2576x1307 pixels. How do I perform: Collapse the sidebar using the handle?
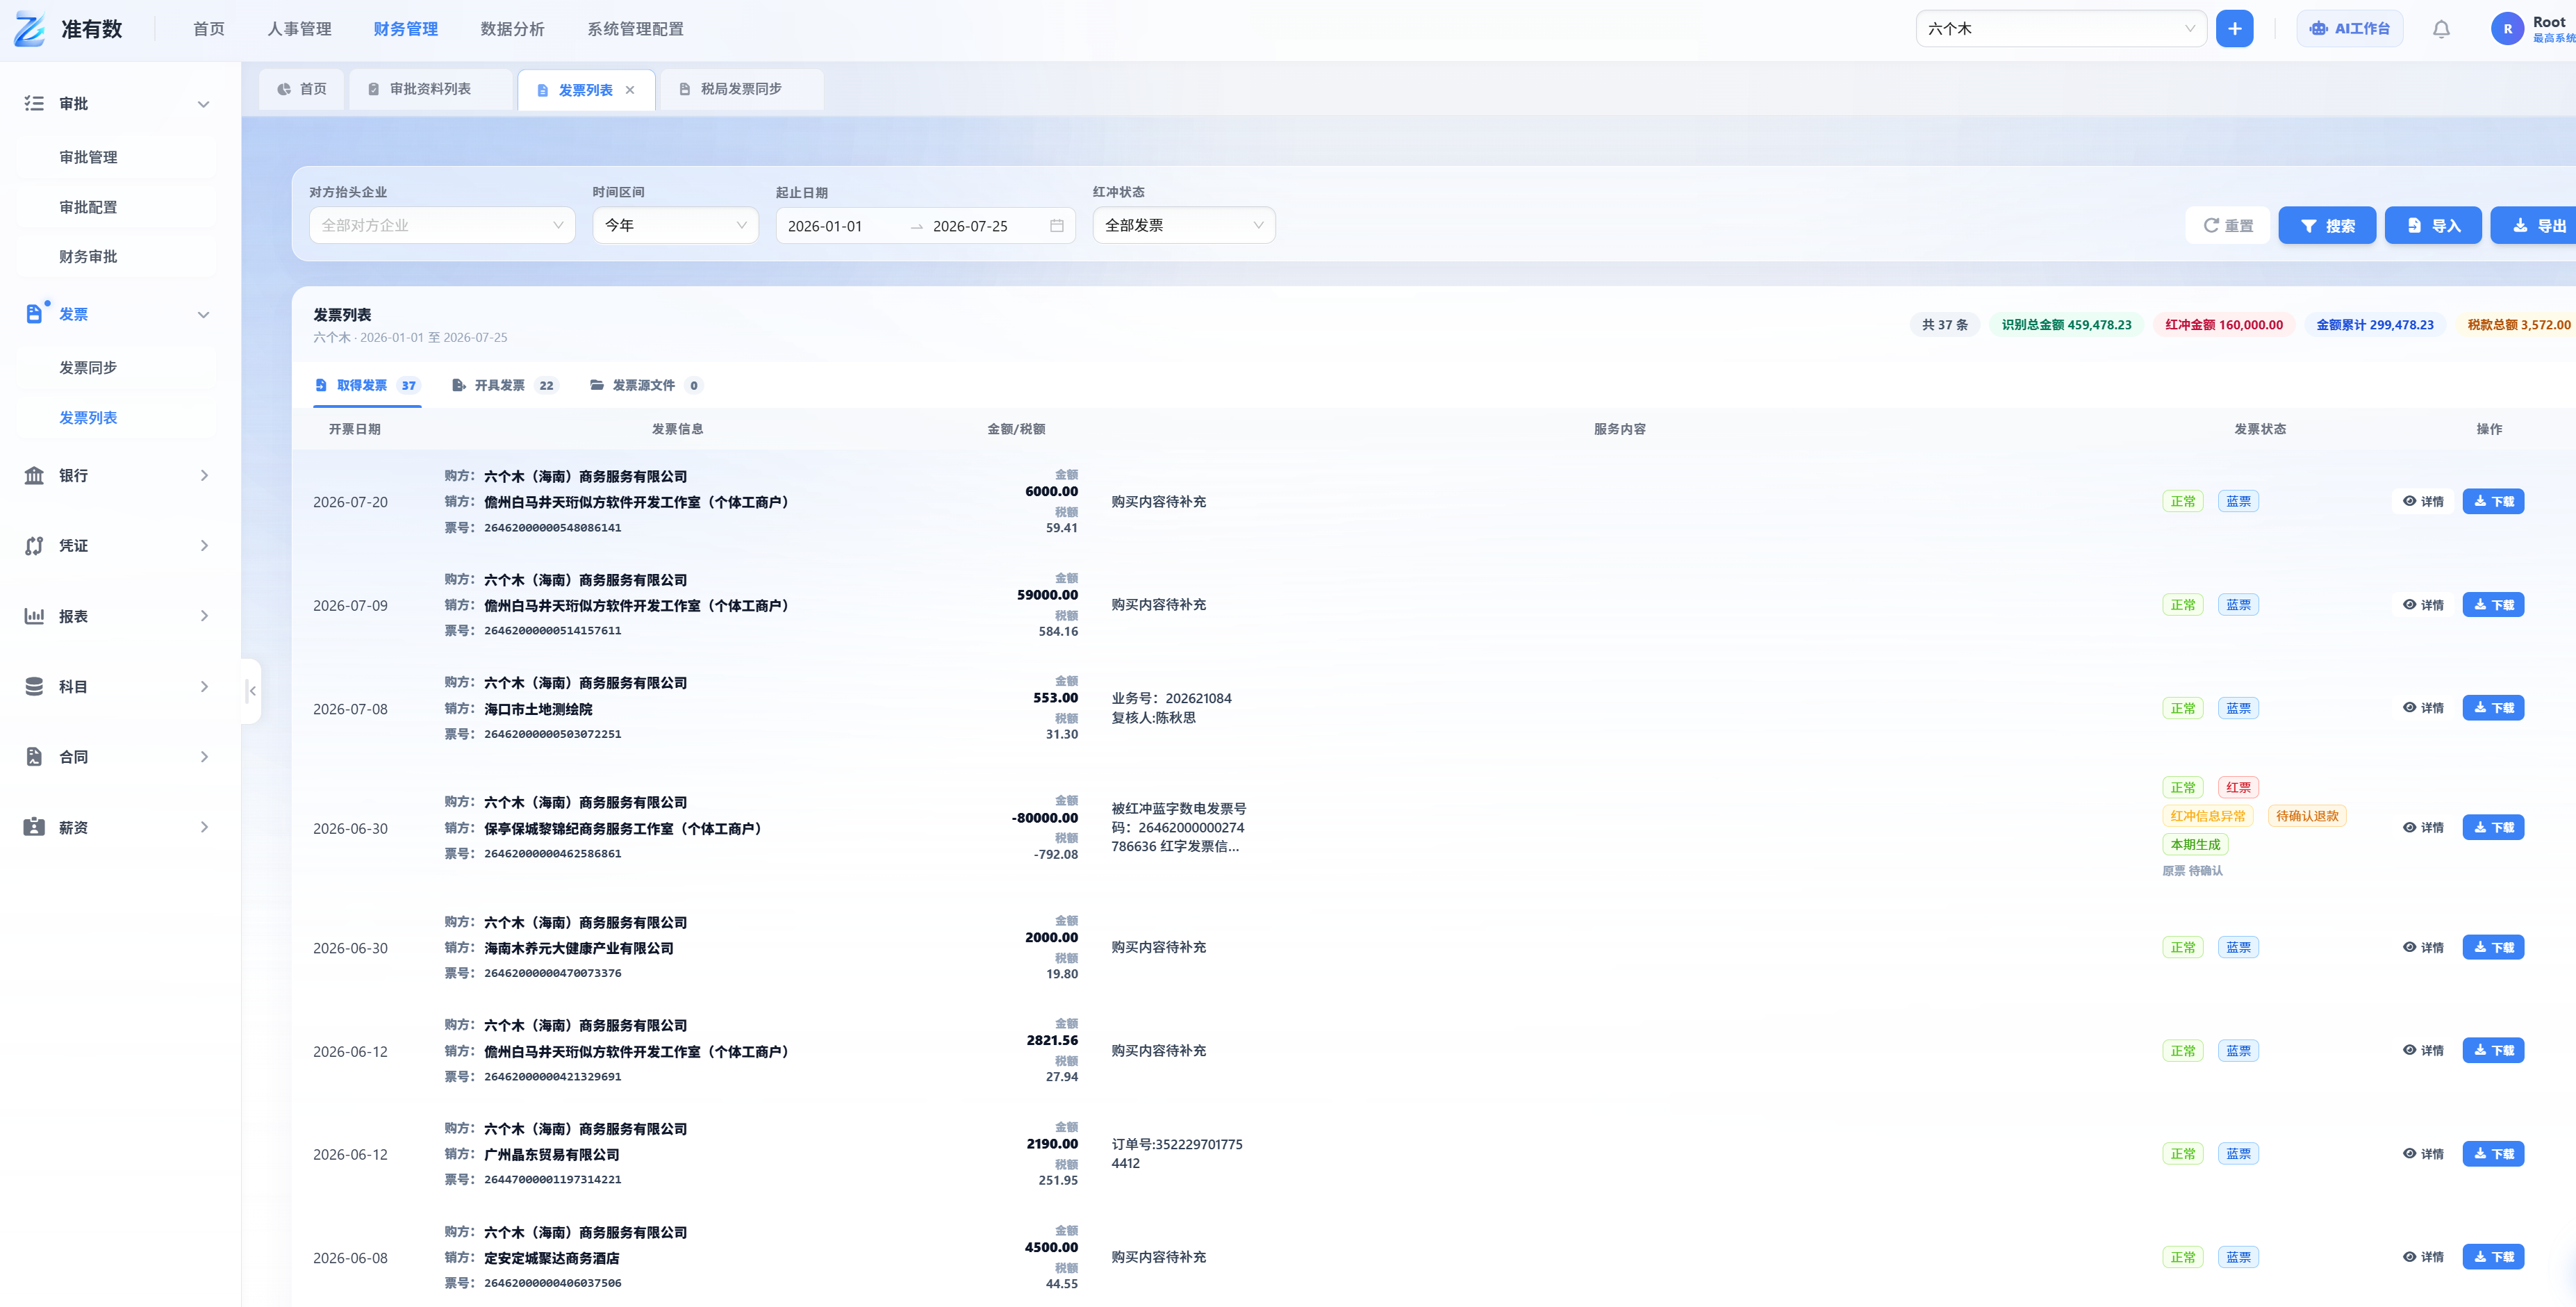coord(252,691)
